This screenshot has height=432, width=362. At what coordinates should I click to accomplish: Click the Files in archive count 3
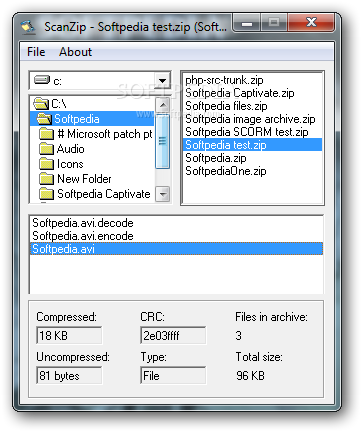(x=238, y=335)
